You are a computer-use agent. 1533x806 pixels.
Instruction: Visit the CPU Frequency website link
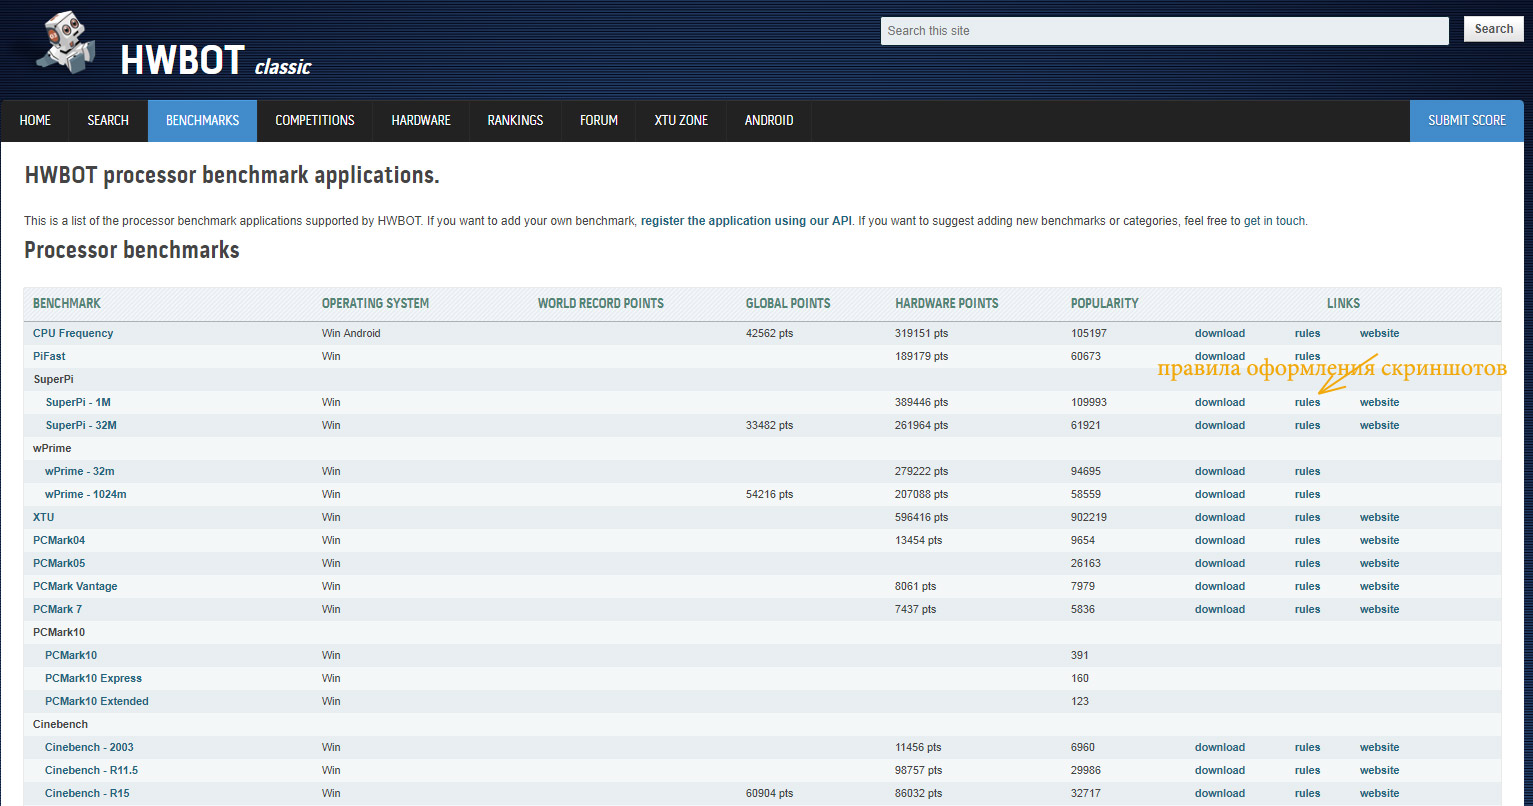[1379, 333]
